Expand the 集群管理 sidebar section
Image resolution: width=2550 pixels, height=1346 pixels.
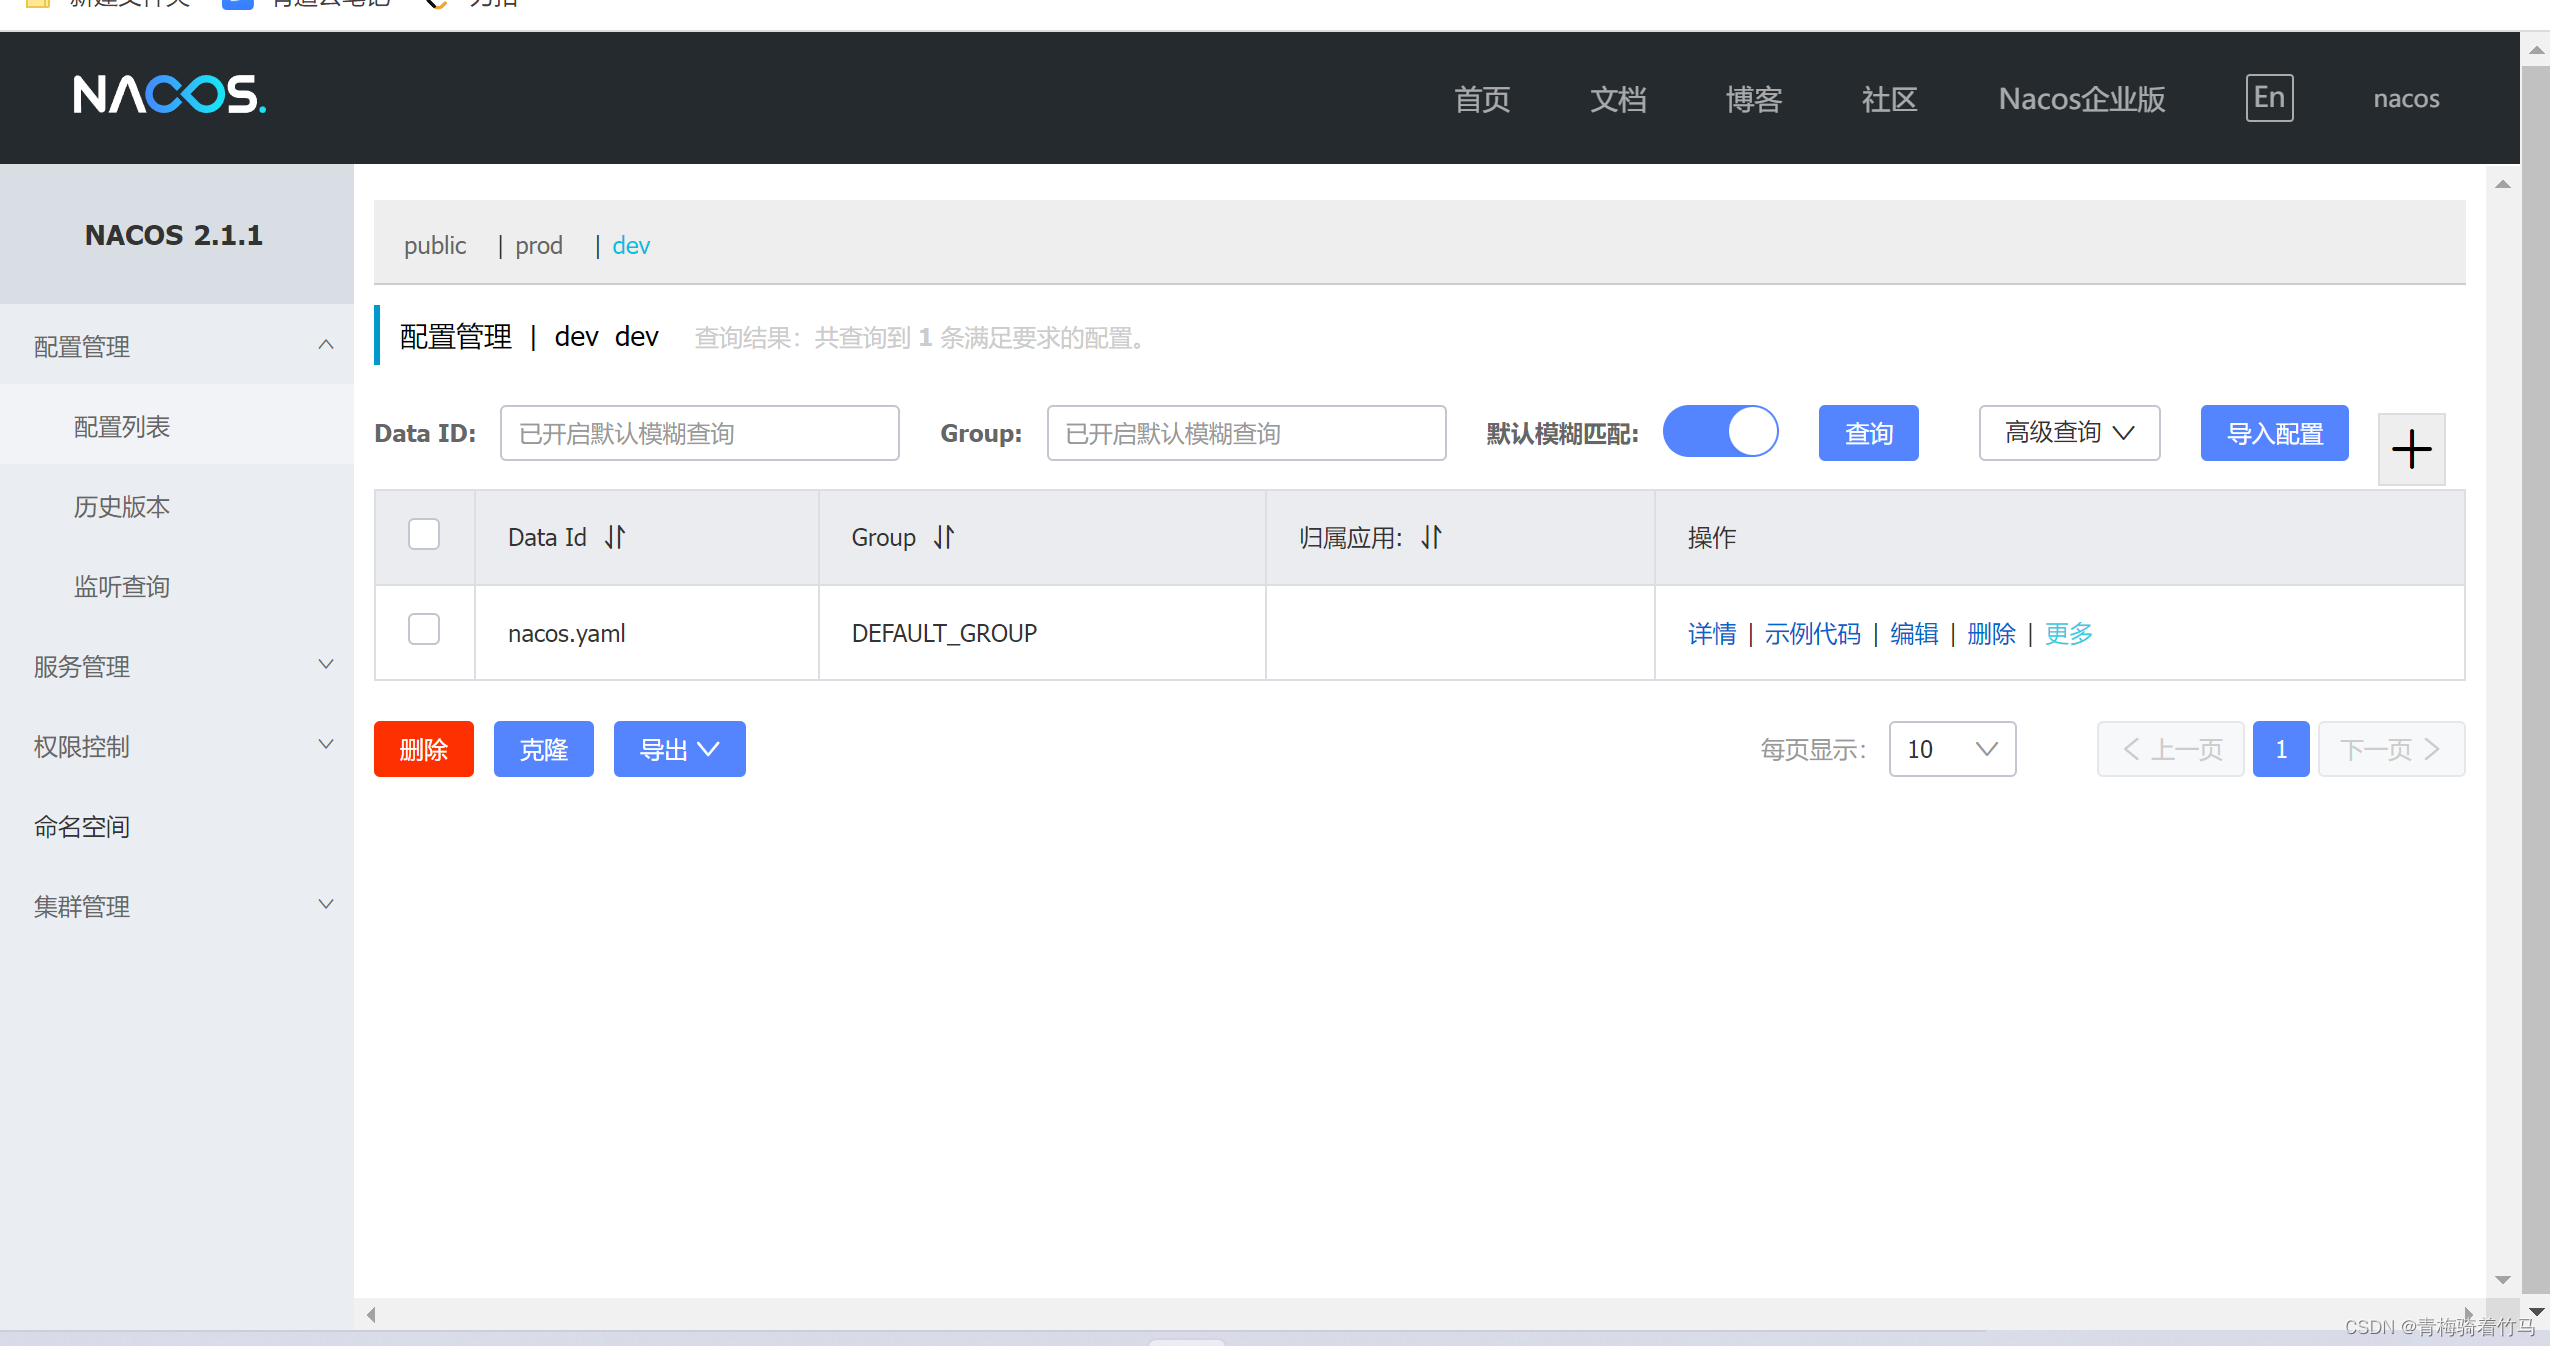(177, 906)
